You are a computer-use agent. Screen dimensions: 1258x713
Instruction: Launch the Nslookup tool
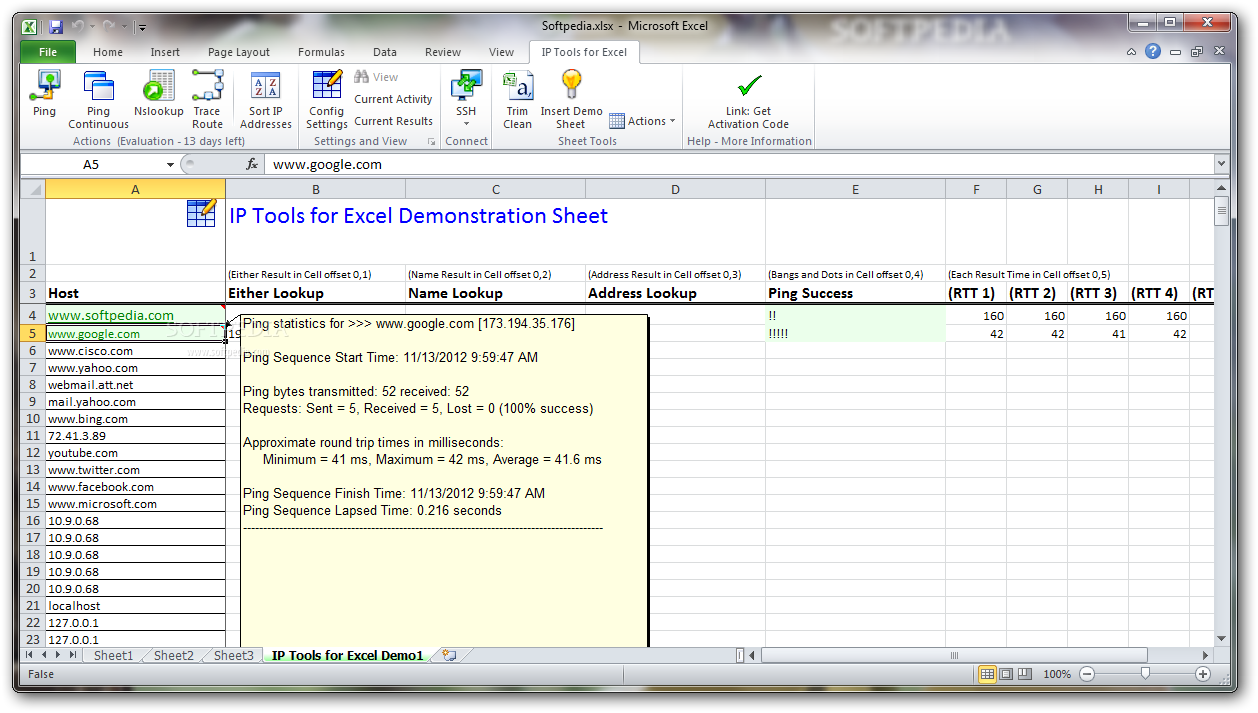(x=159, y=94)
